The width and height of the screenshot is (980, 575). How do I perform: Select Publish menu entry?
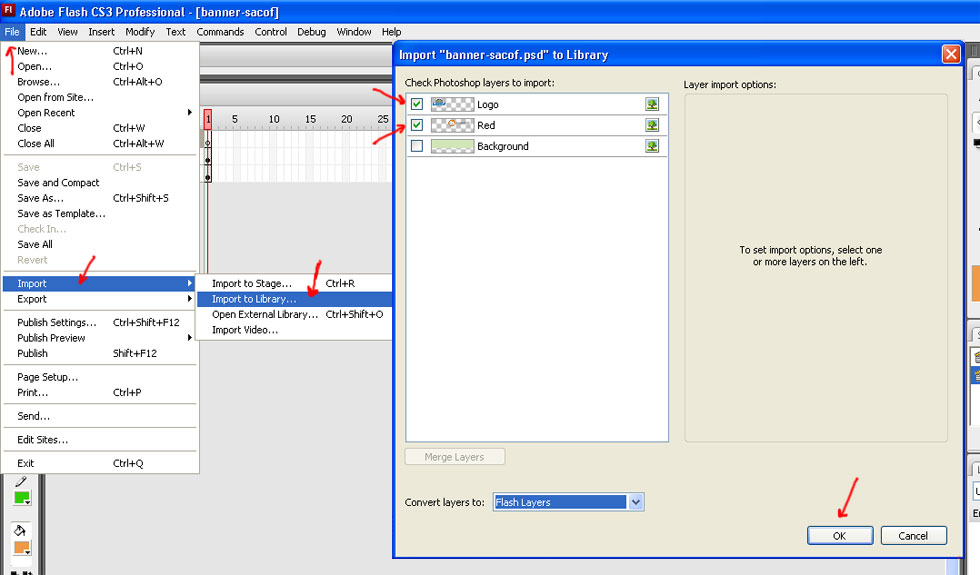pos(100,353)
